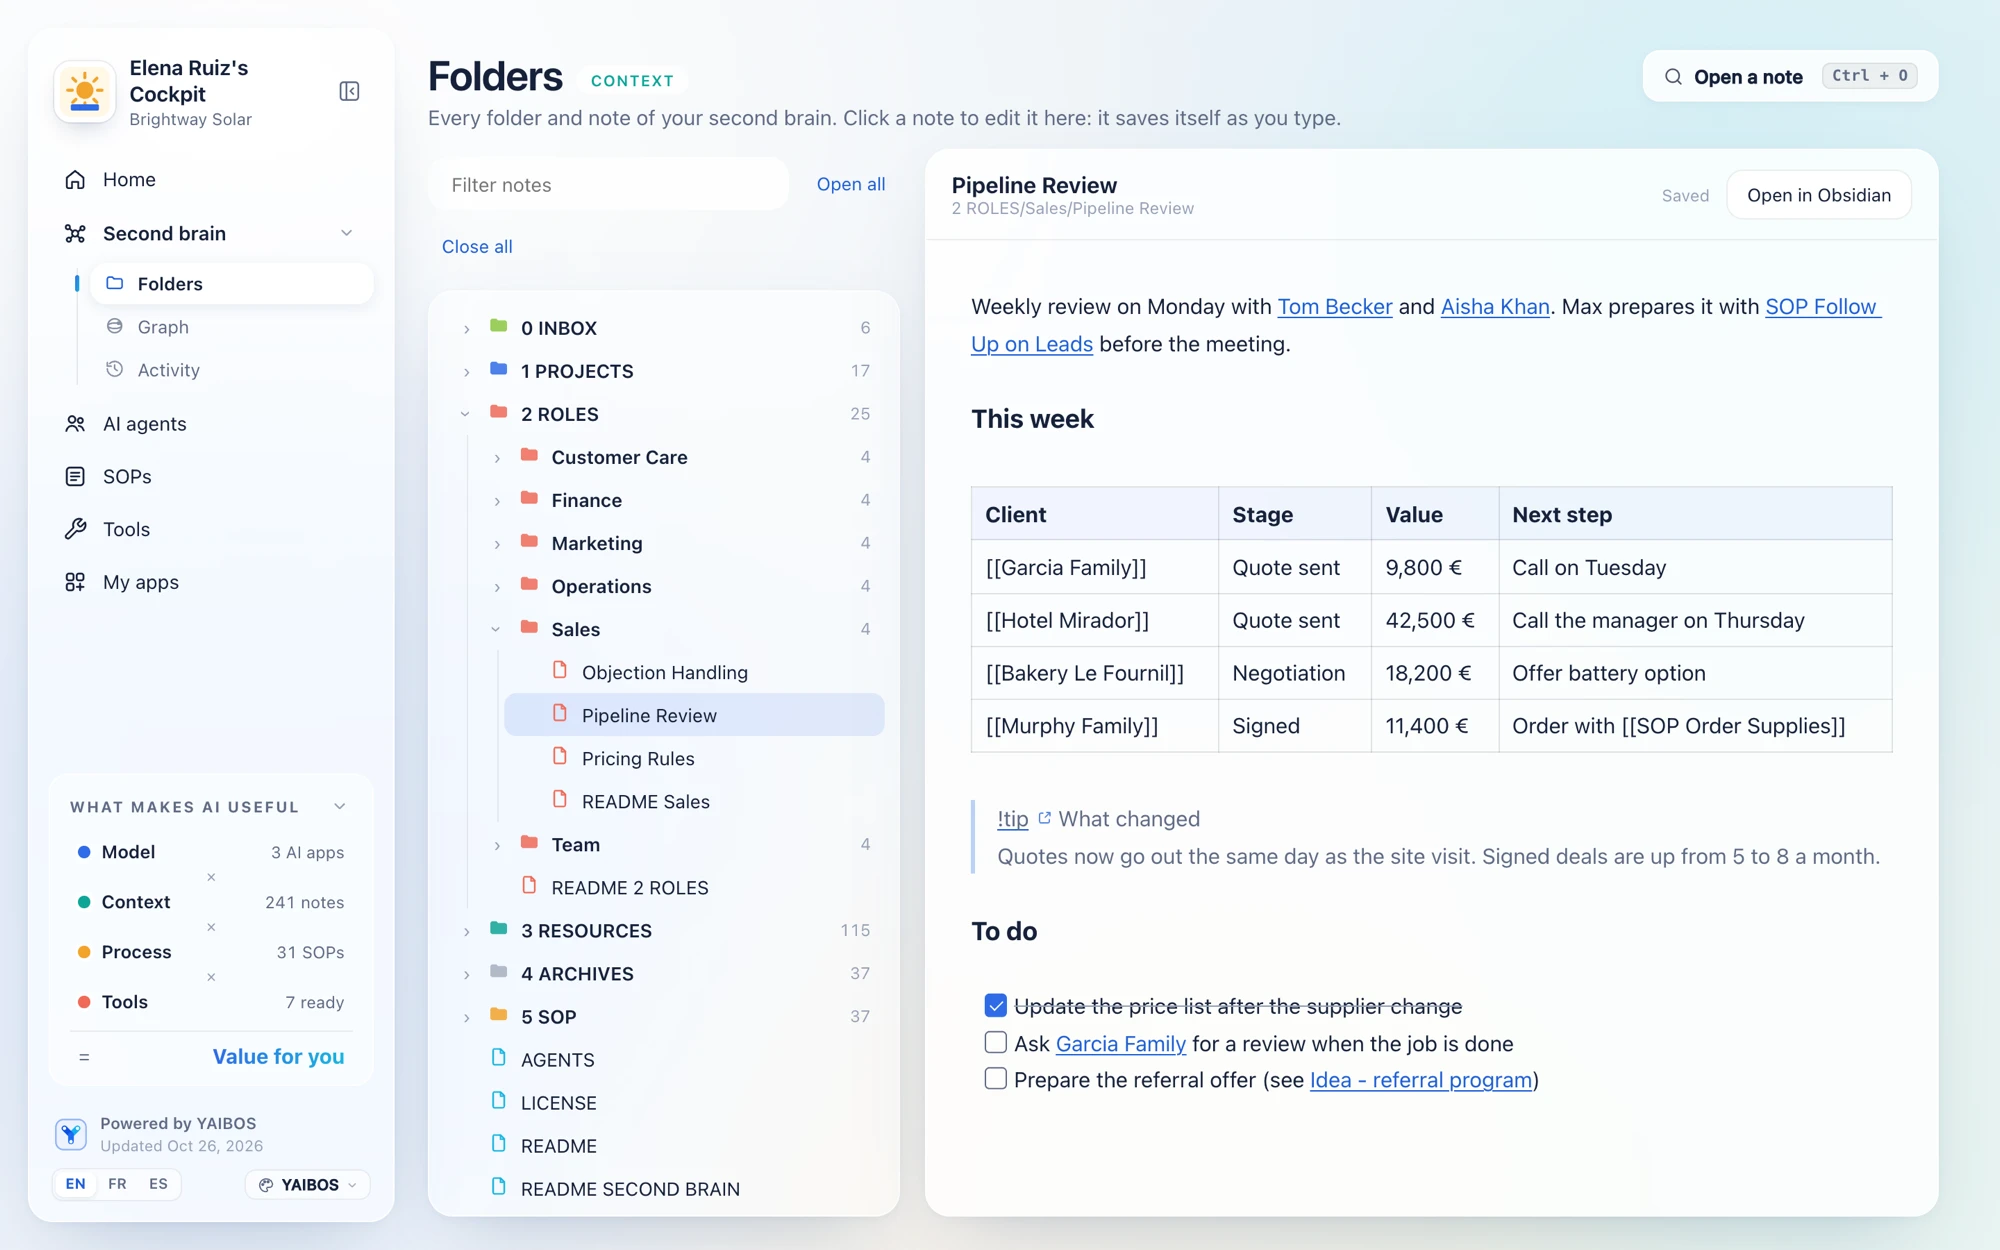The height and width of the screenshot is (1250, 2000).
Task: Click the My apps grid icon
Action: click(x=75, y=582)
